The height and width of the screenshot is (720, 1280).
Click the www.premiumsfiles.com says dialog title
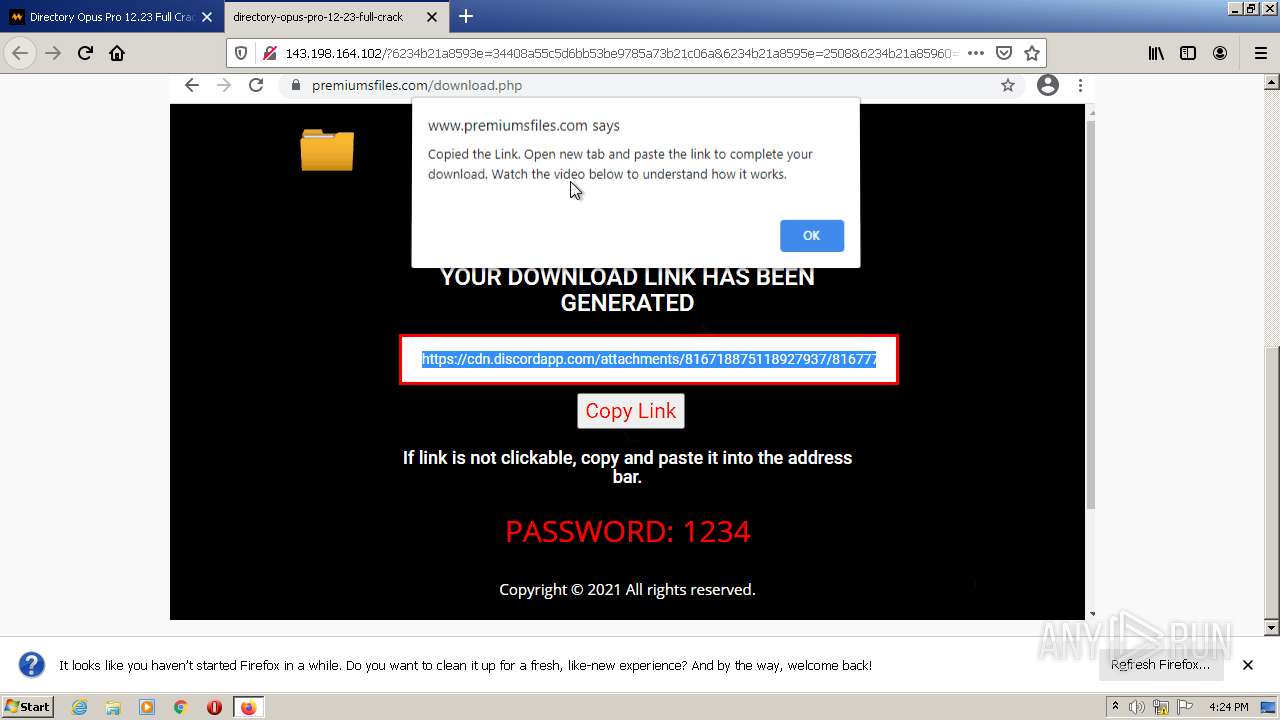524,125
